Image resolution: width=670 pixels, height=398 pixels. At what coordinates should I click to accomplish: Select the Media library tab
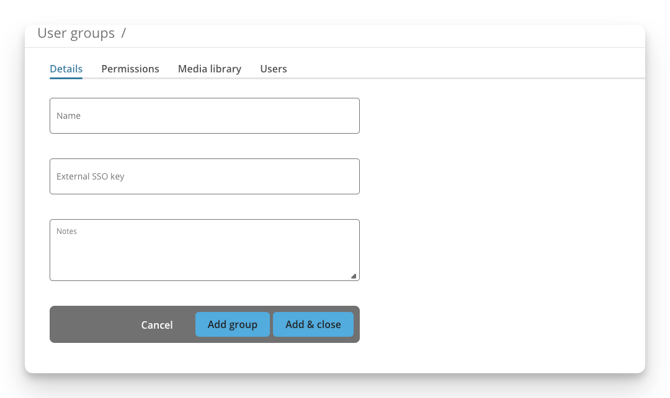(209, 69)
